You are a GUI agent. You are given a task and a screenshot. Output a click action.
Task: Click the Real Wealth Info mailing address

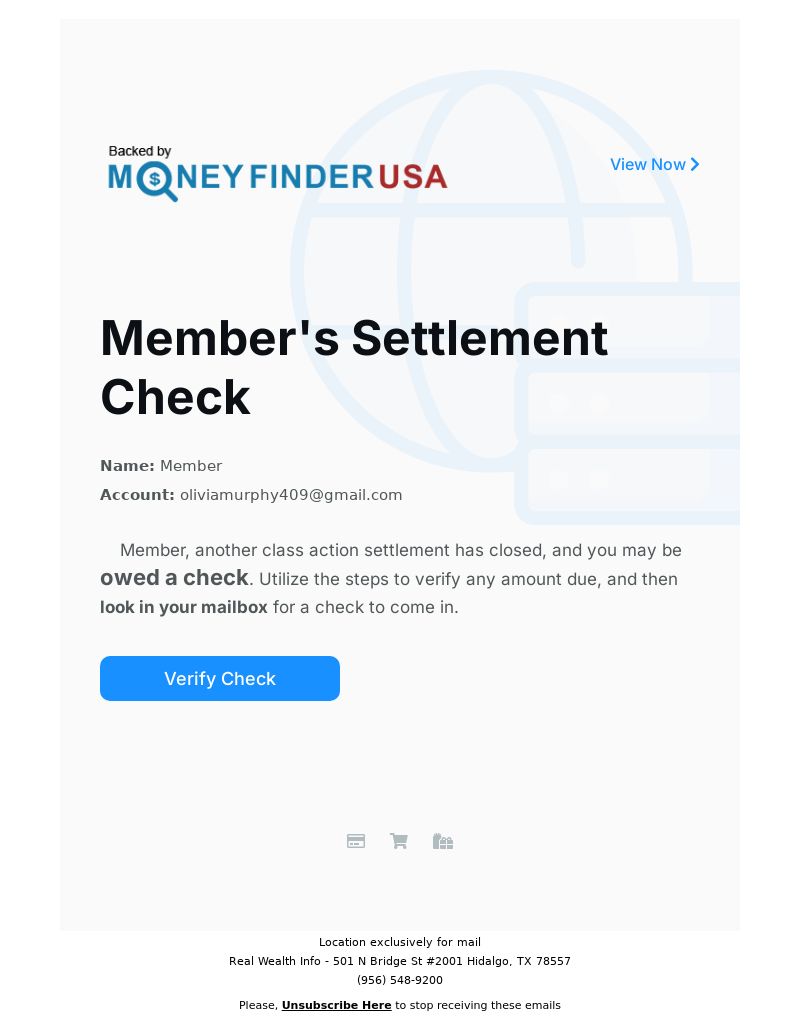pyautogui.click(x=400, y=961)
